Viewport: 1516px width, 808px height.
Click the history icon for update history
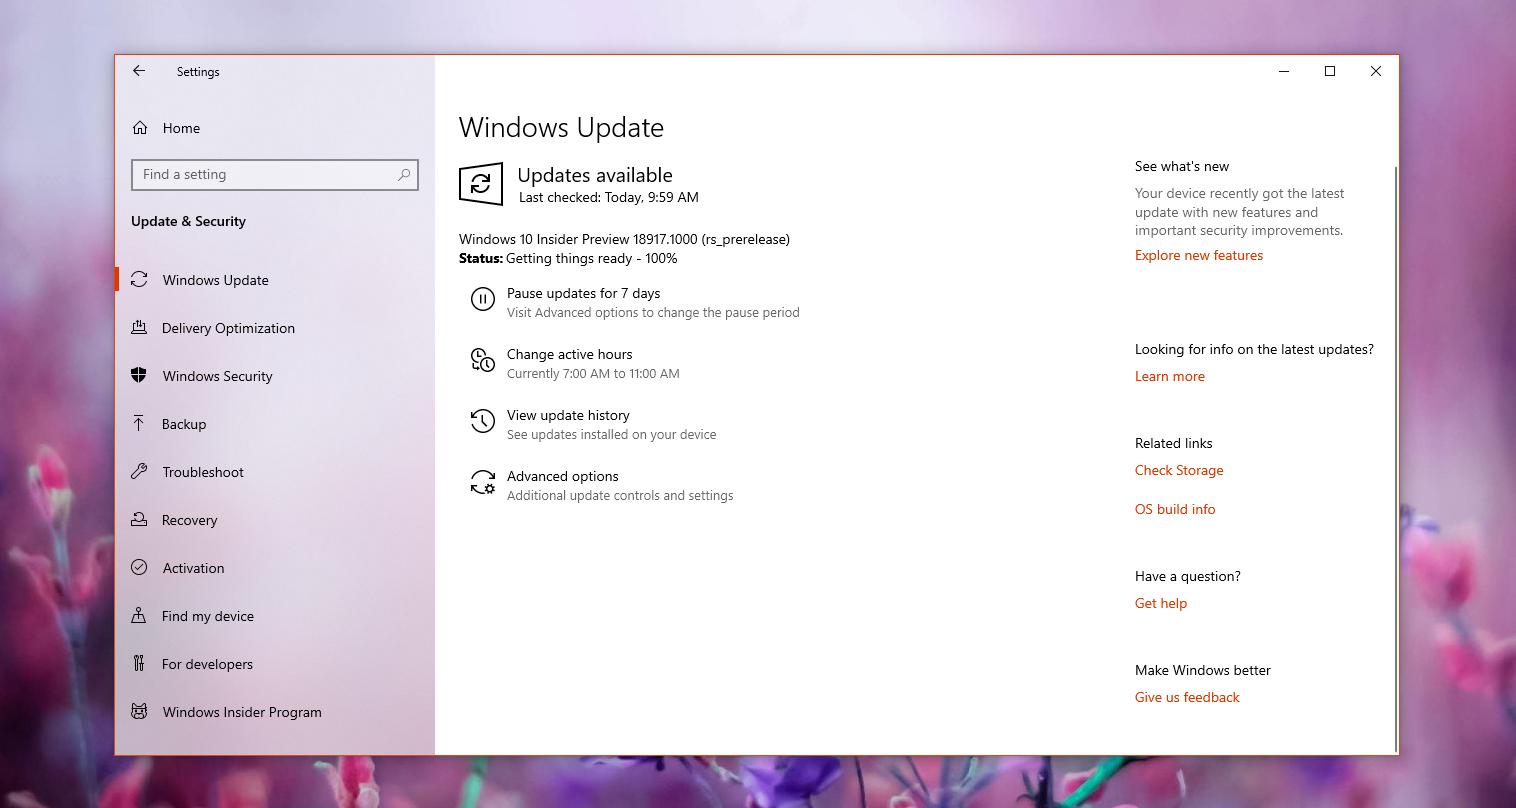(x=483, y=421)
